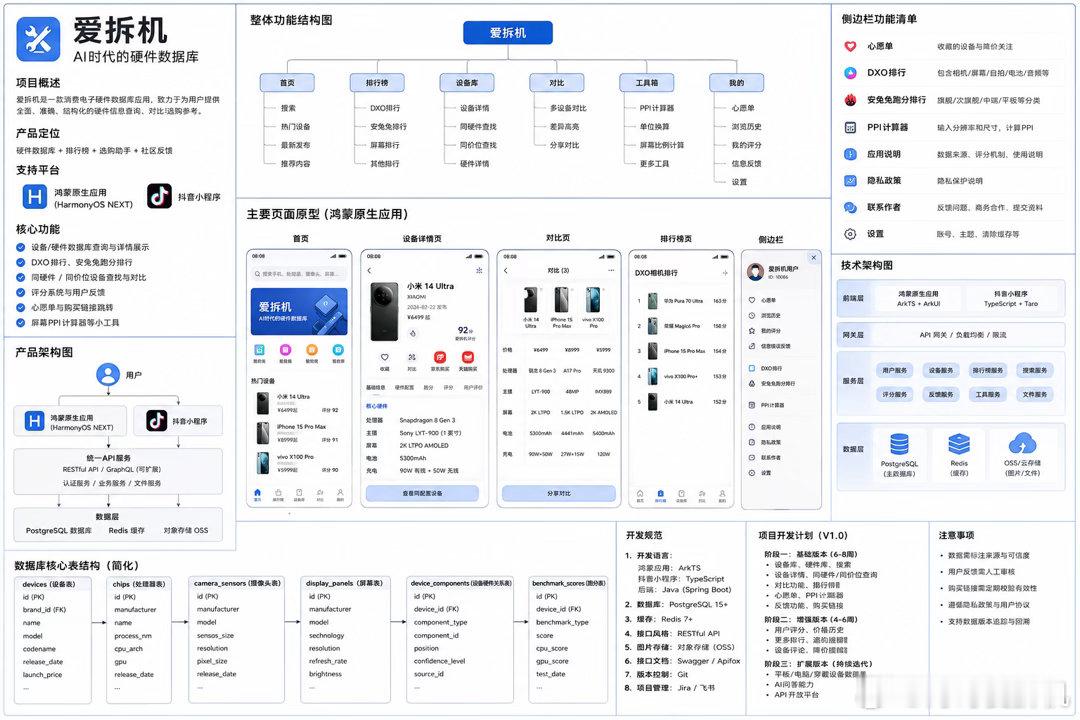
Task: Click the Redis cache icon in 数据层
Action: [x=959, y=444]
